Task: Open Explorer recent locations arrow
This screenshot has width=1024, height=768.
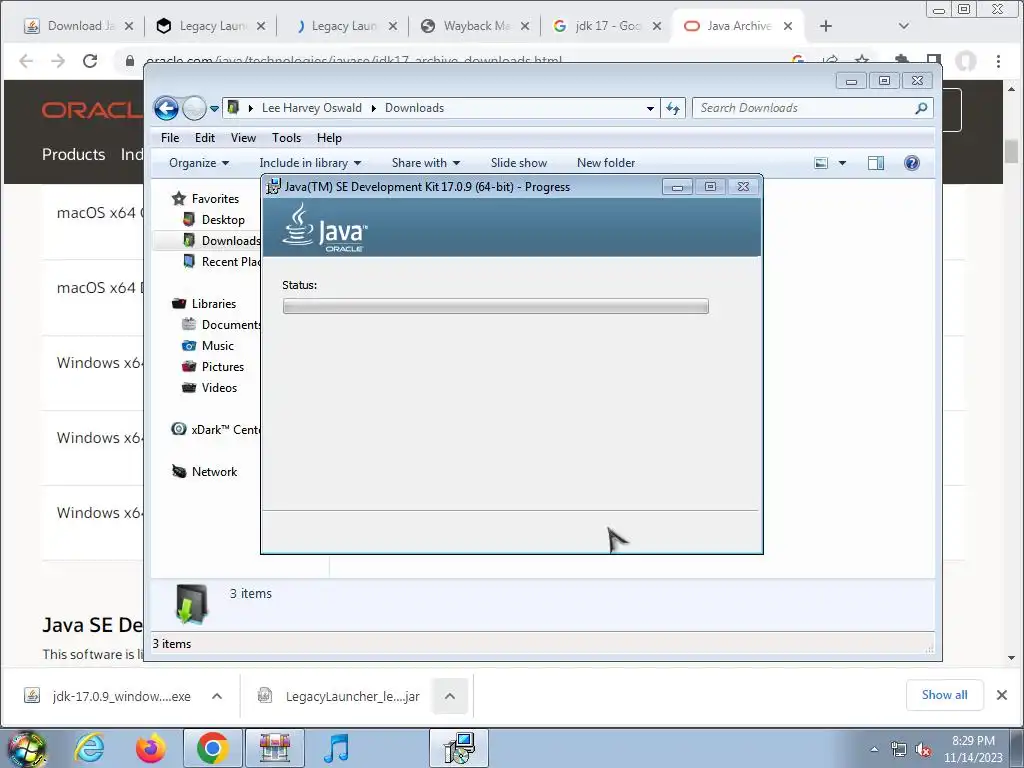Action: coord(214,109)
